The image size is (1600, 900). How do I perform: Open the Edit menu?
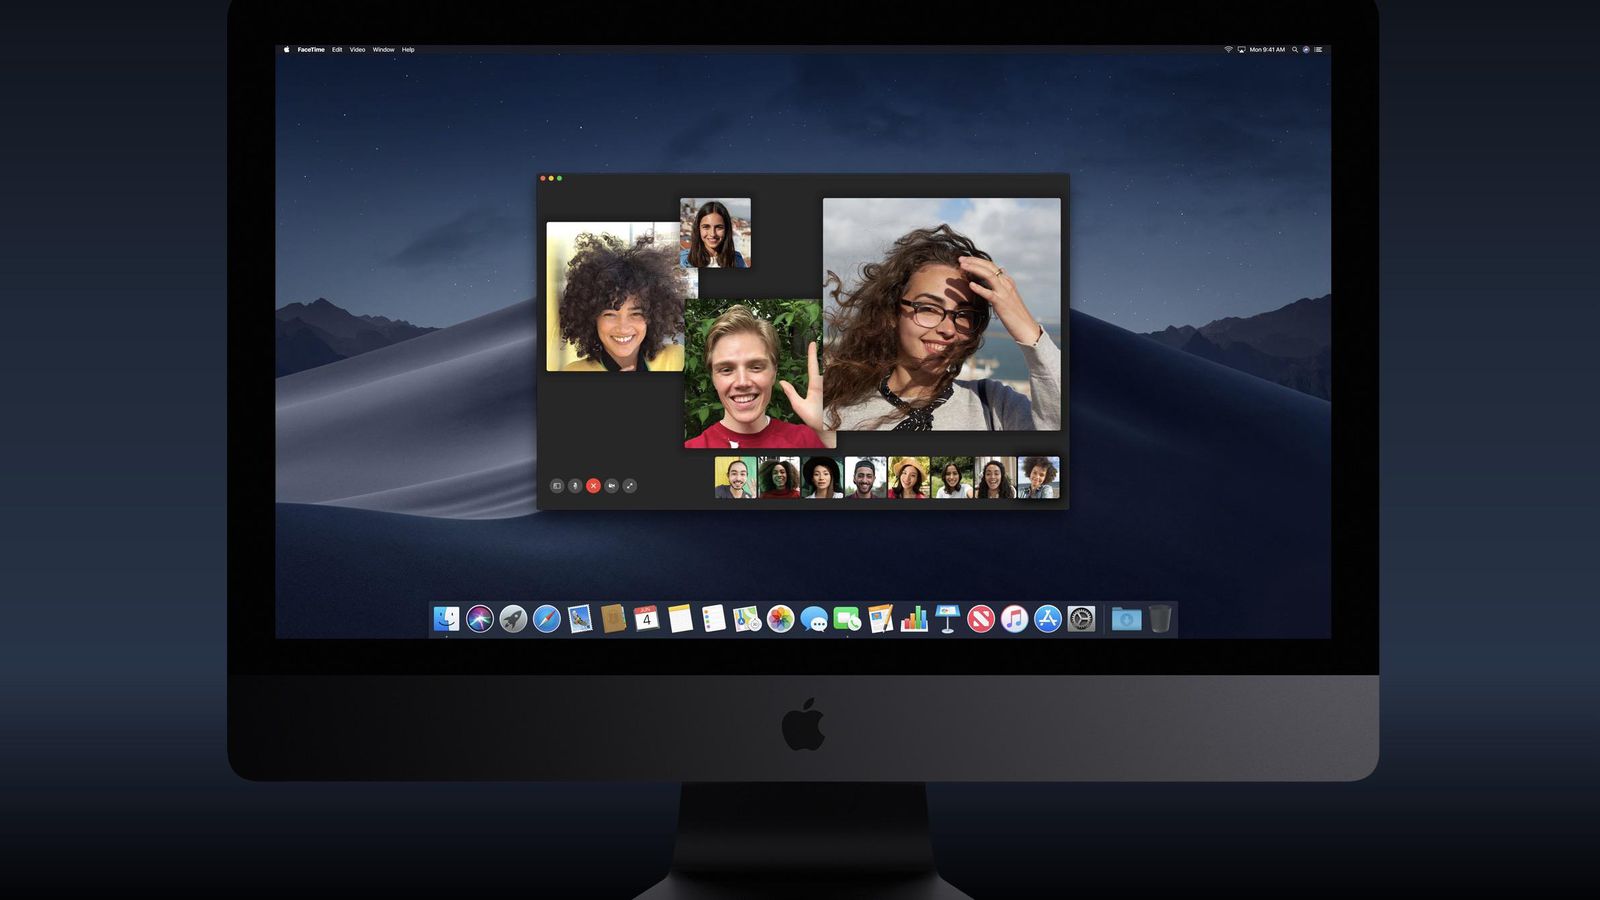click(x=337, y=49)
